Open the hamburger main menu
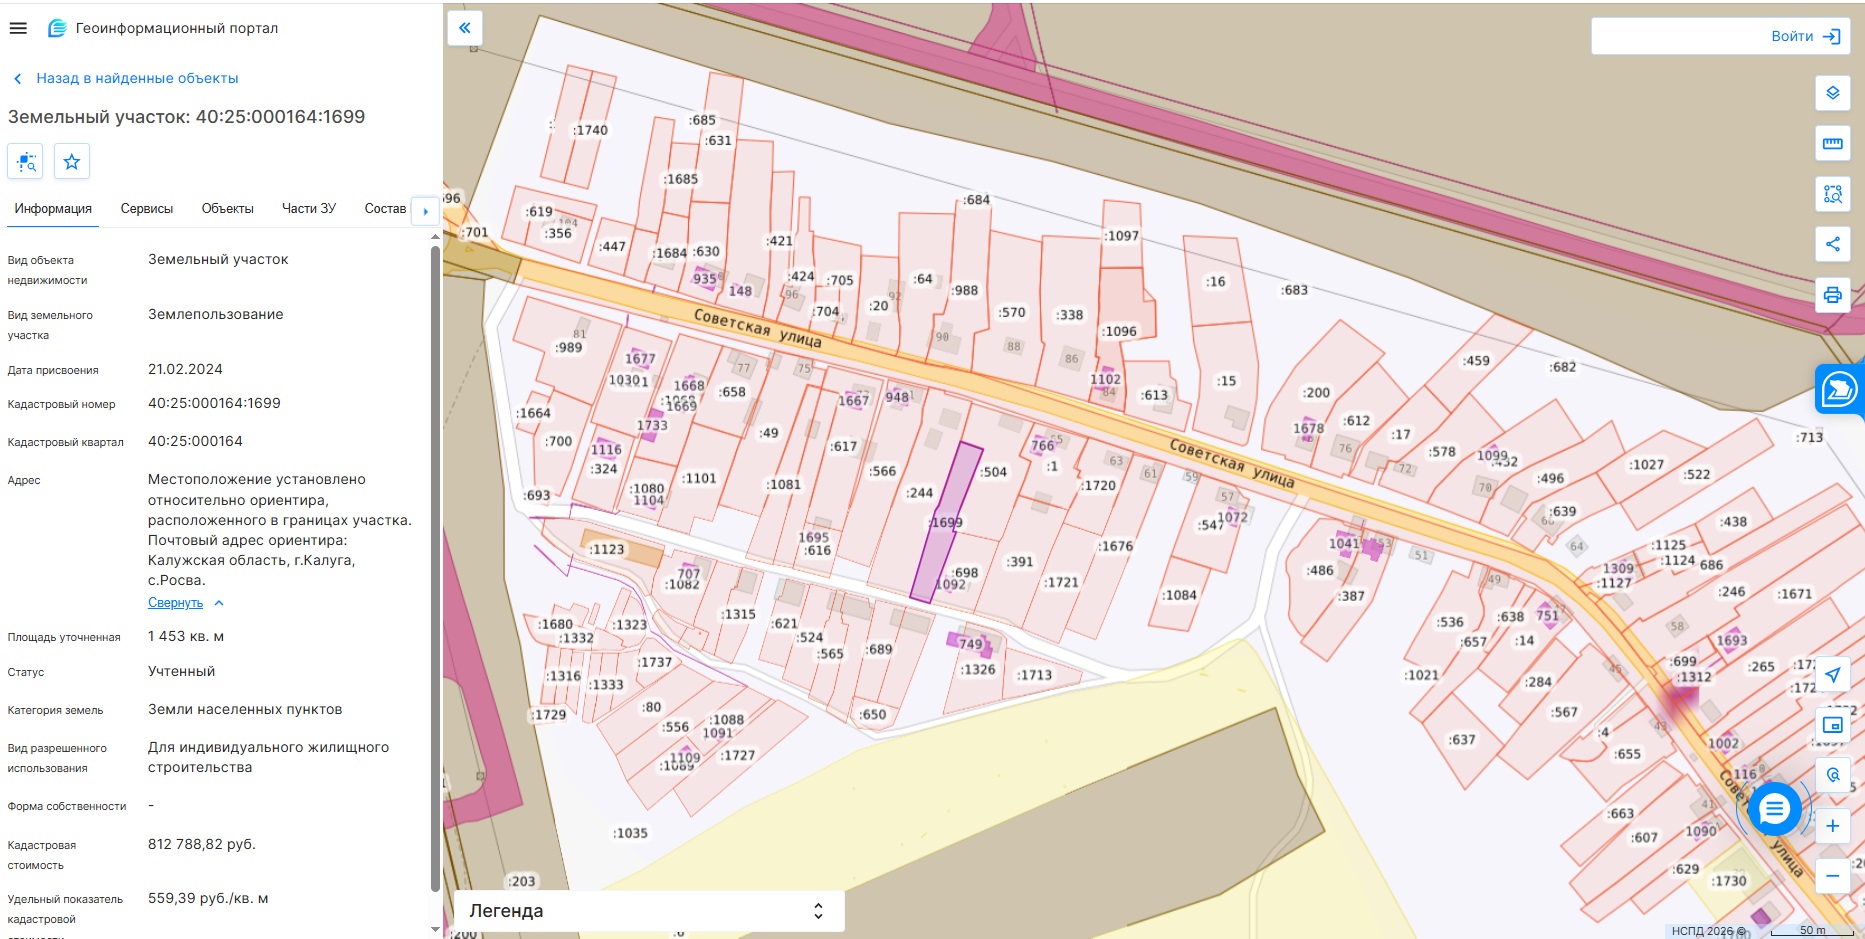Image resolution: width=1865 pixels, height=939 pixels. click(18, 28)
